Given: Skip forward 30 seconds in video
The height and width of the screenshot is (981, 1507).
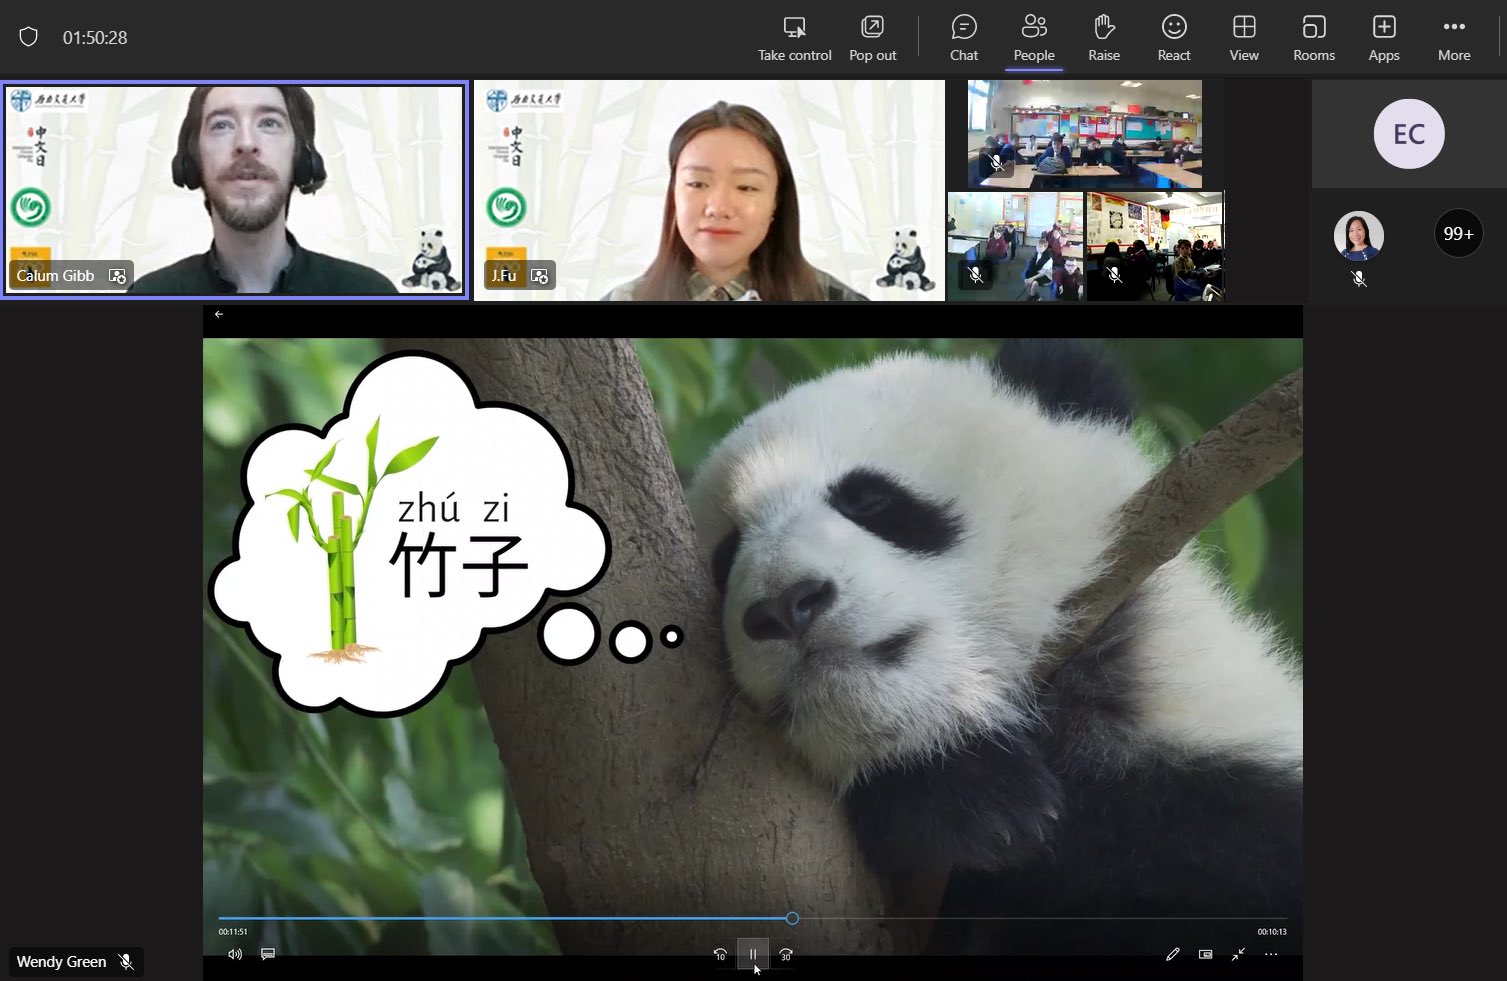Looking at the screenshot, I should pos(786,955).
